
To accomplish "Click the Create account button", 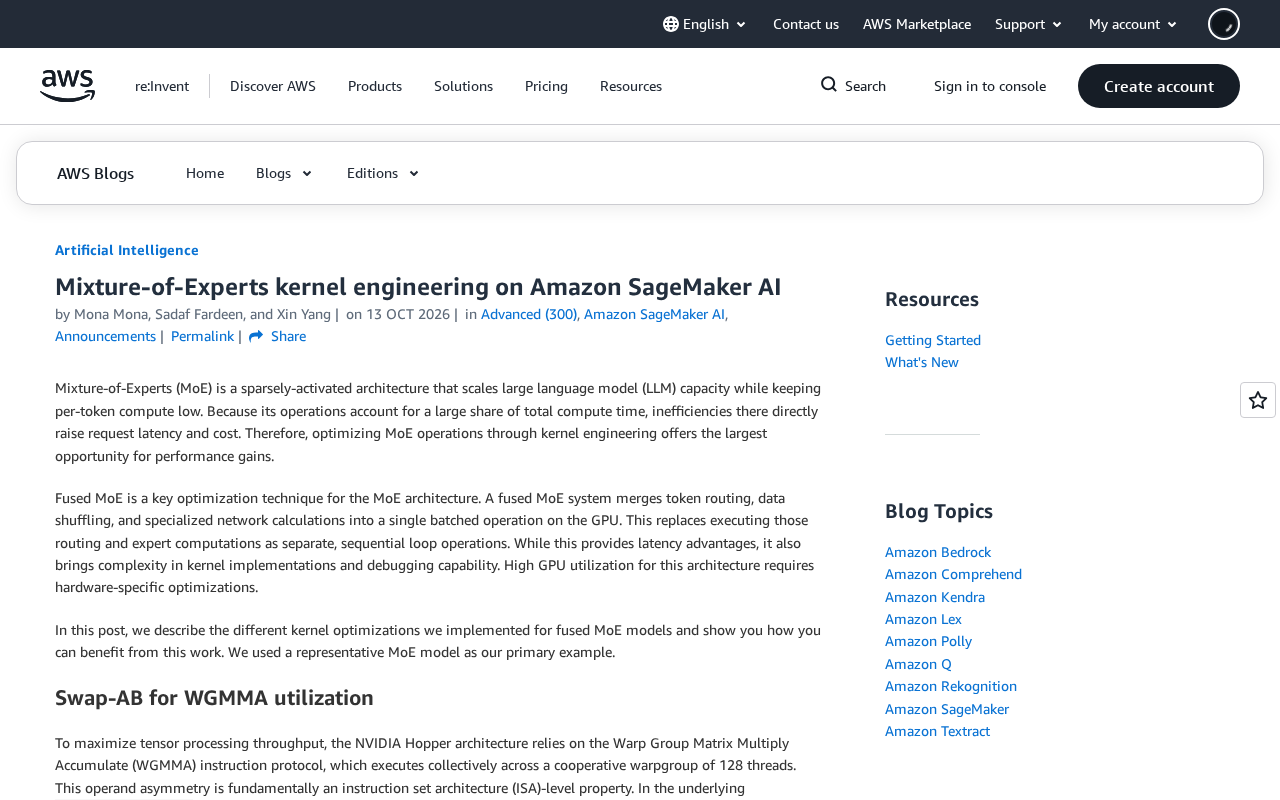I will tap(1159, 86).
